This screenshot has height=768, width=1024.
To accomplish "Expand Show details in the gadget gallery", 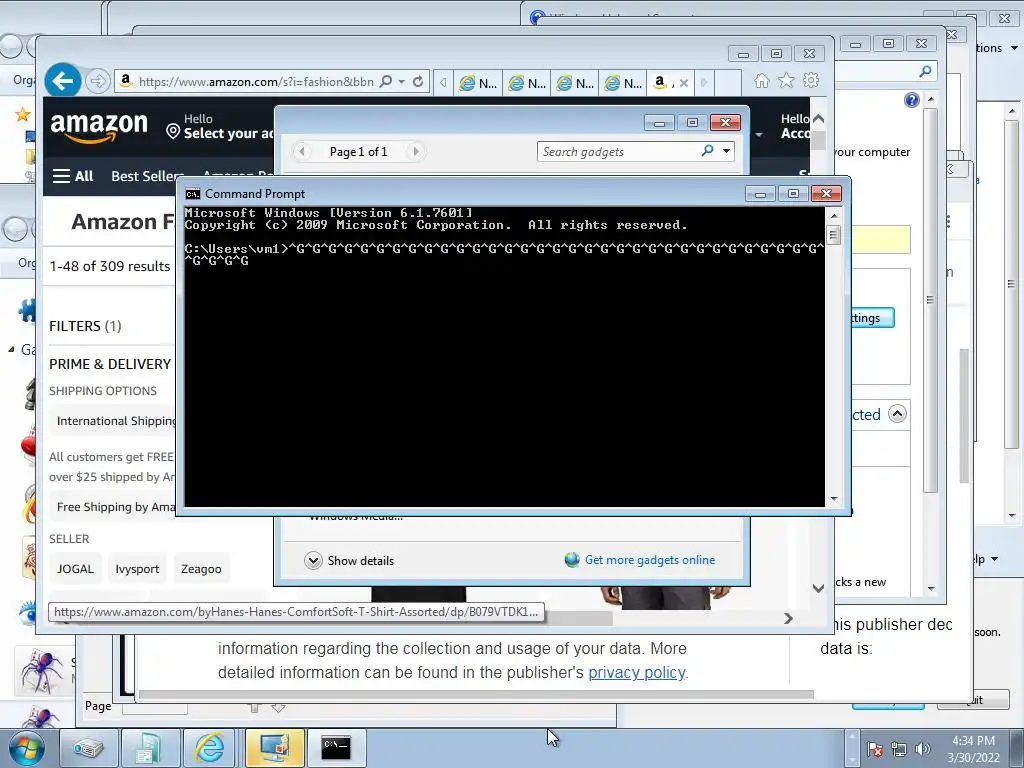I will click(349, 560).
